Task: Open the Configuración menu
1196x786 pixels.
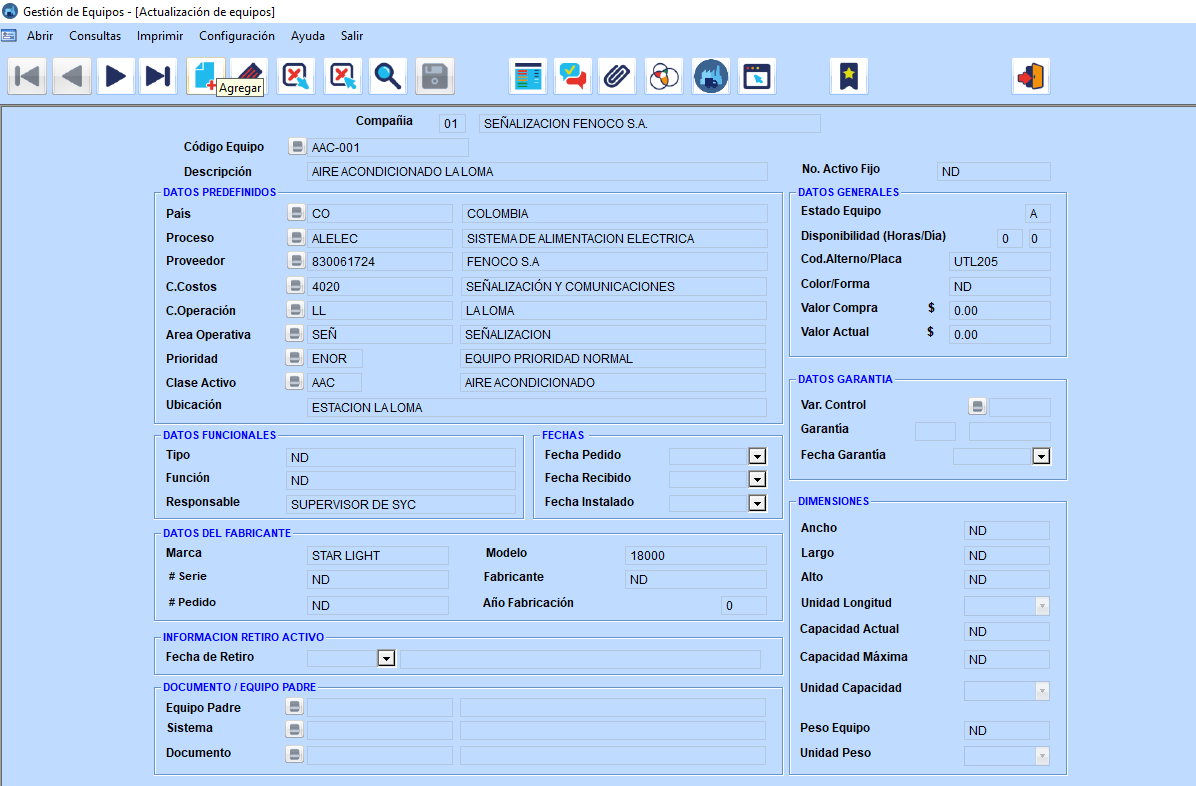Action: [236, 36]
